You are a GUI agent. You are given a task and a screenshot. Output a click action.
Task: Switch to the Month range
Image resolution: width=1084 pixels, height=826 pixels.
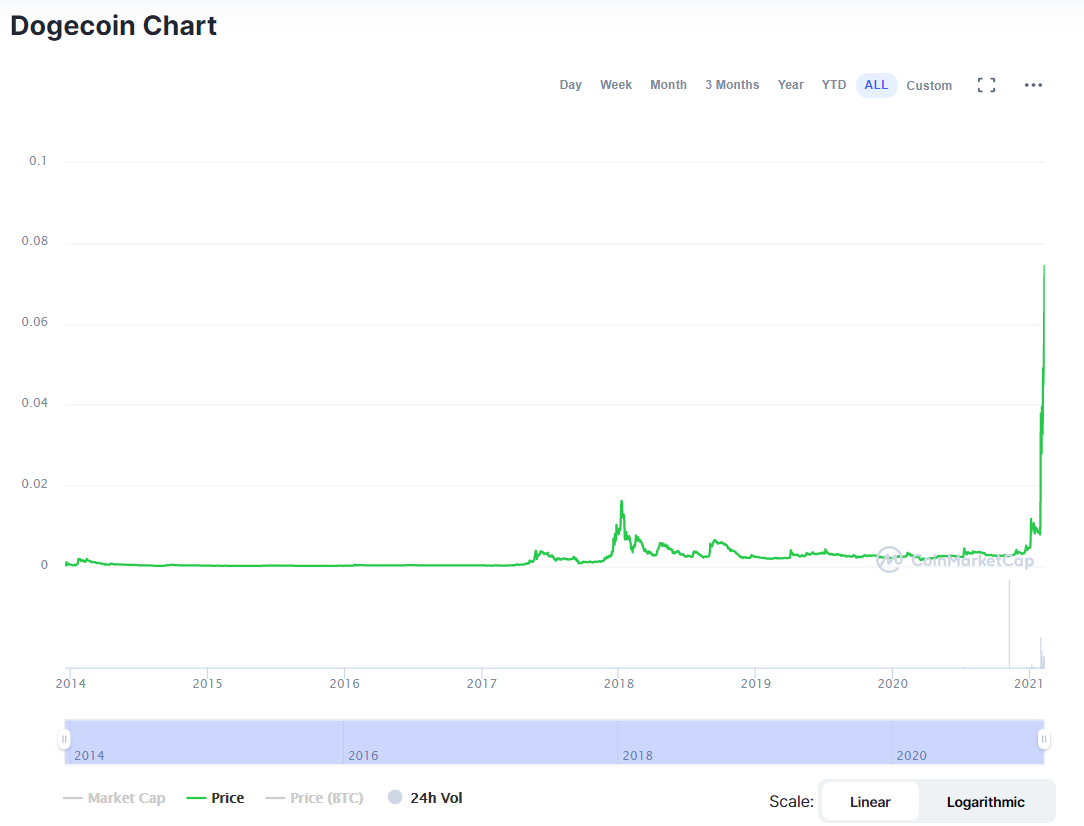coord(669,85)
